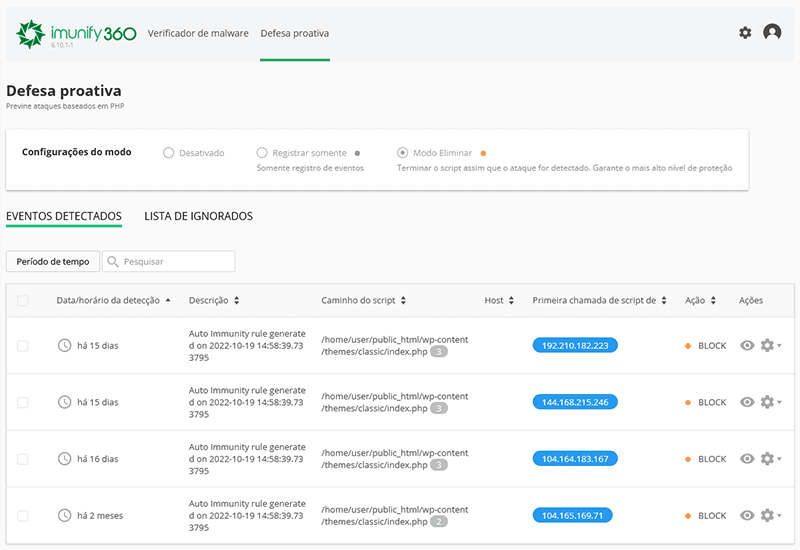Switch to EVENTOS DETECTADOS tab
This screenshot has height=550, width=800.
point(64,216)
